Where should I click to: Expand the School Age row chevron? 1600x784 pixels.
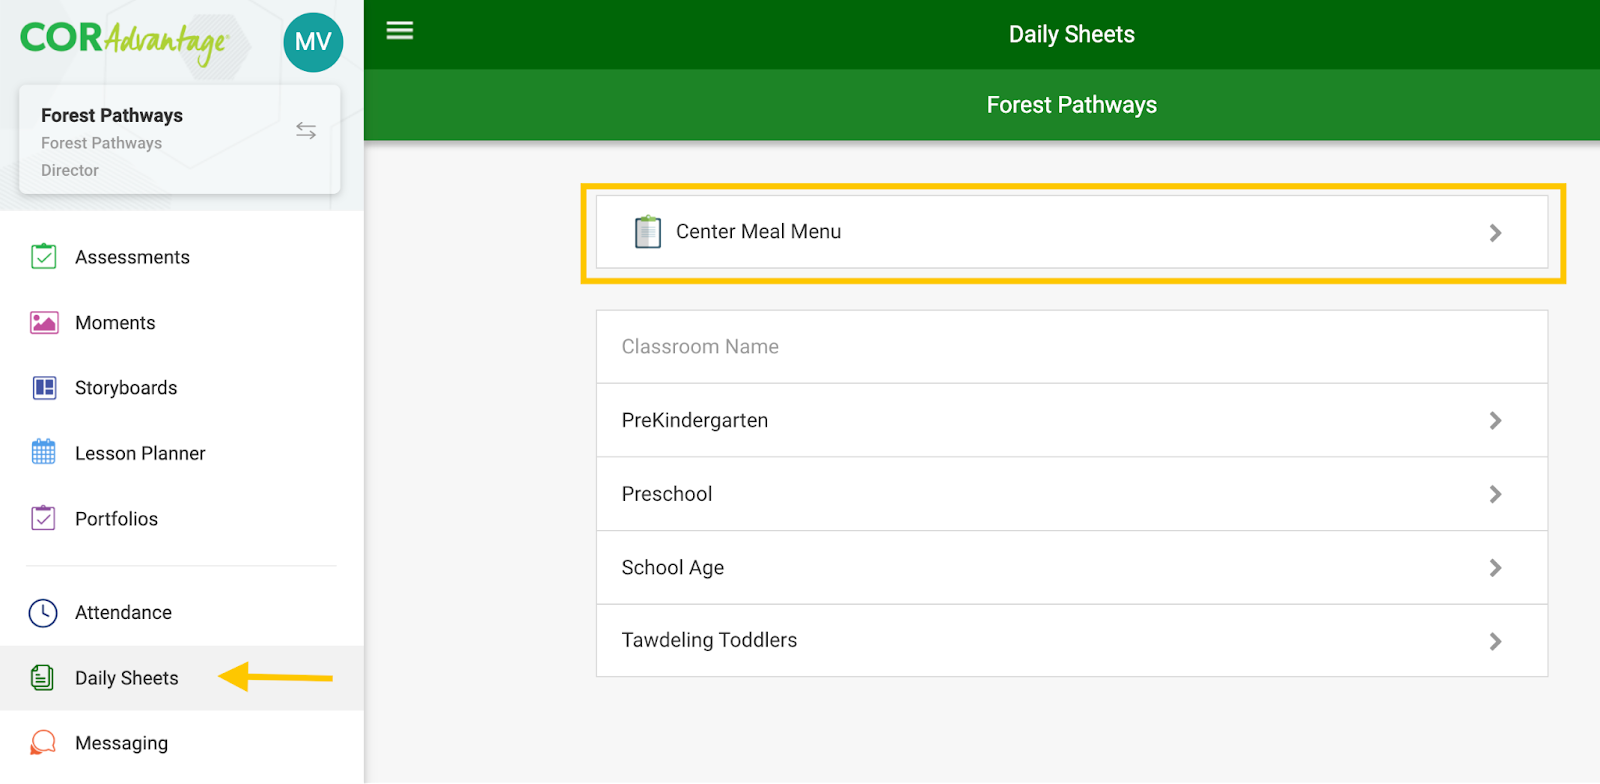[x=1495, y=568]
